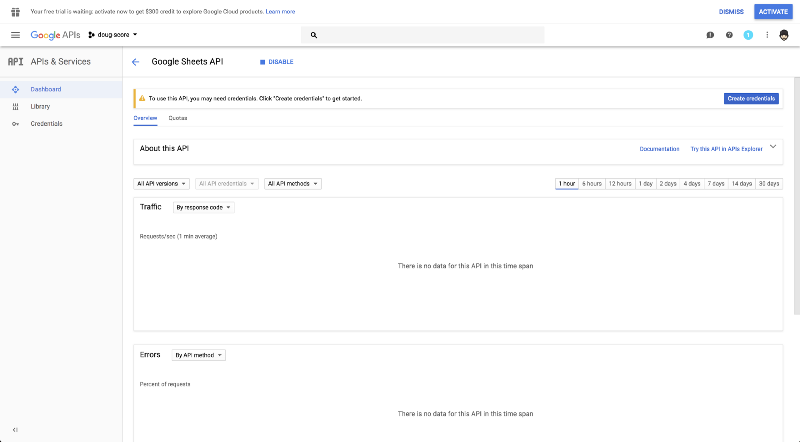The width and height of the screenshot is (800, 442).
Task: Open the Learn more link
Action: click(x=280, y=12)
